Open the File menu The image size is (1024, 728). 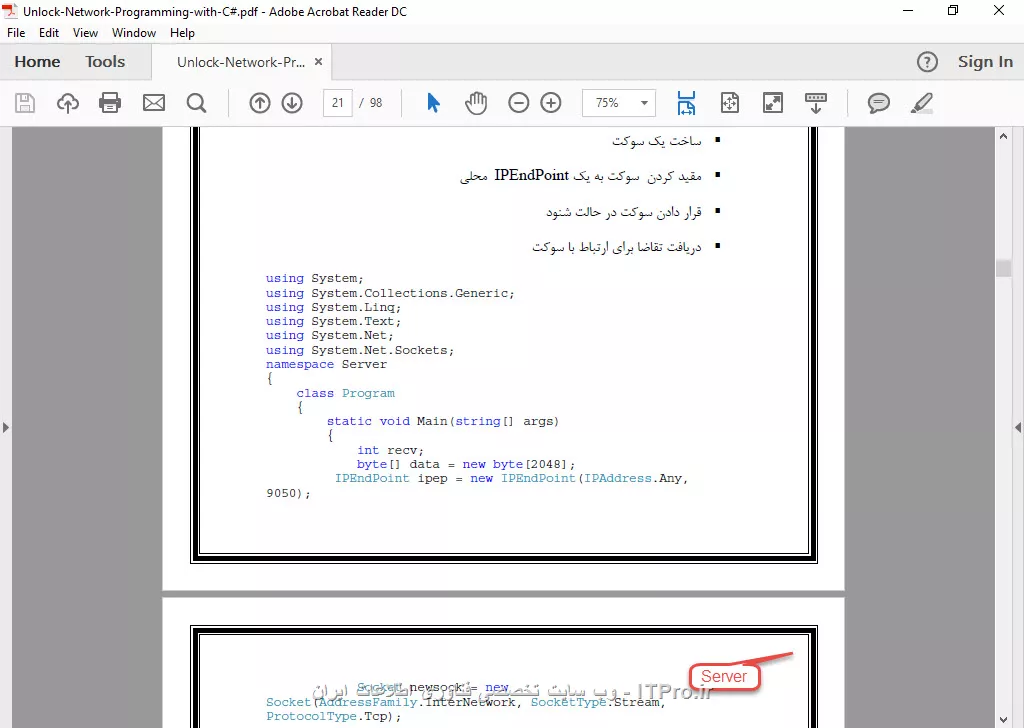click(16, 33)
